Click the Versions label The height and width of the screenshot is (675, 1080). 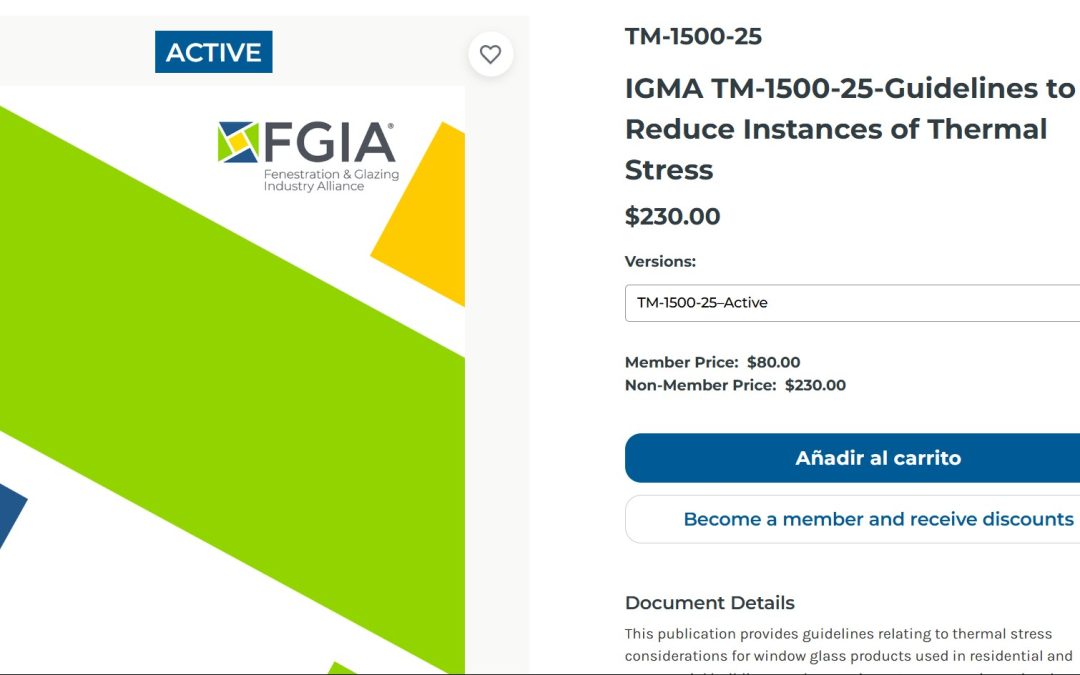[659, 261]
